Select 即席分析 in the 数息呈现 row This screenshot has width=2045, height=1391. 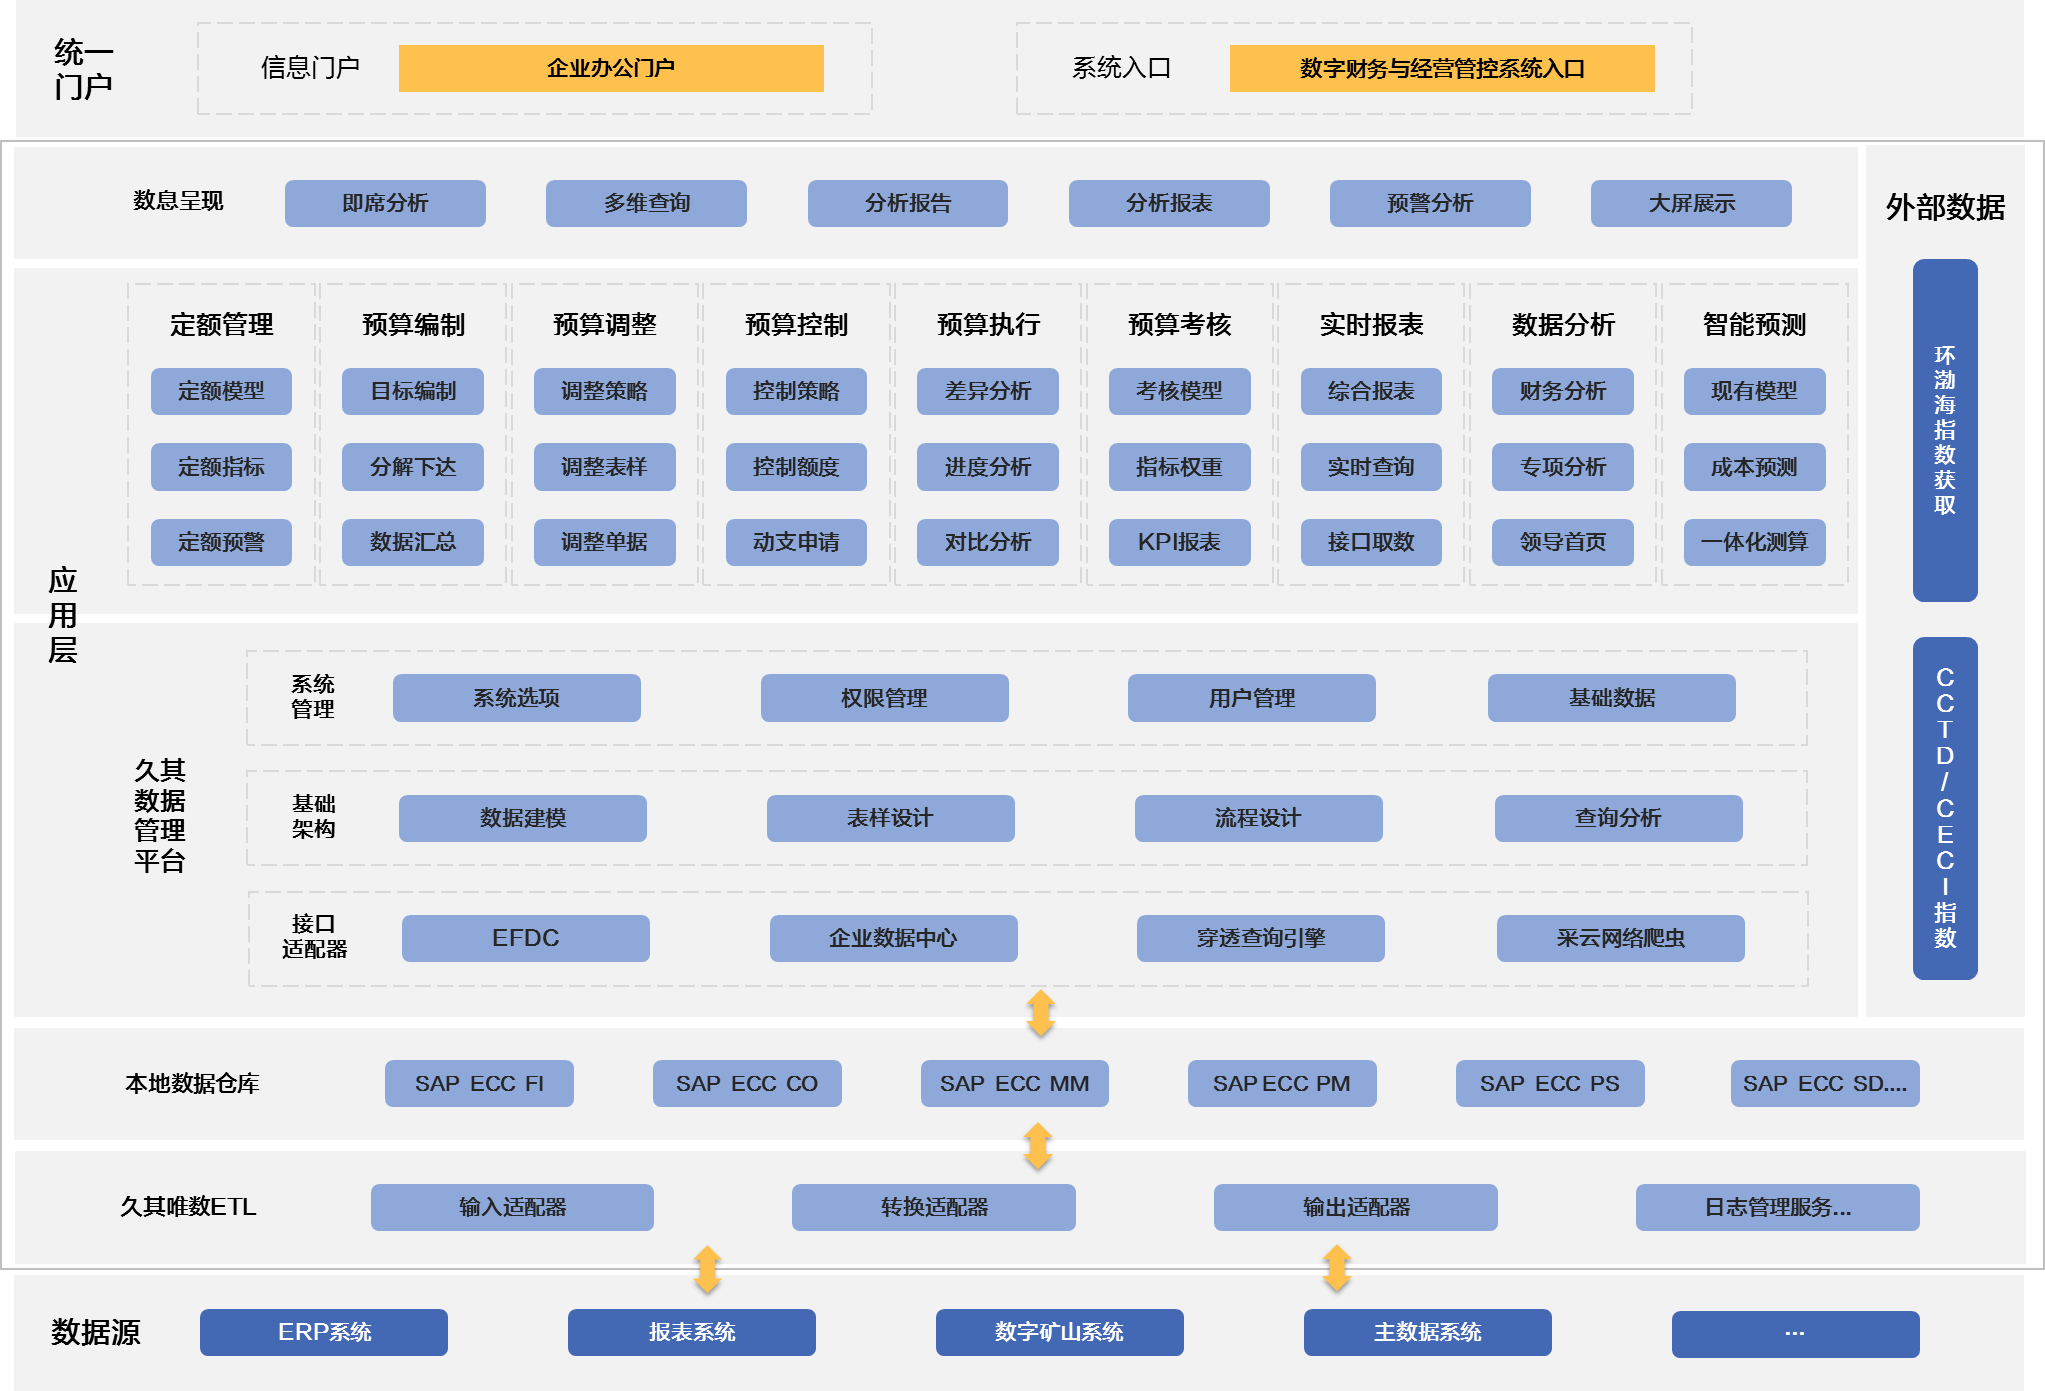point(385,203)
